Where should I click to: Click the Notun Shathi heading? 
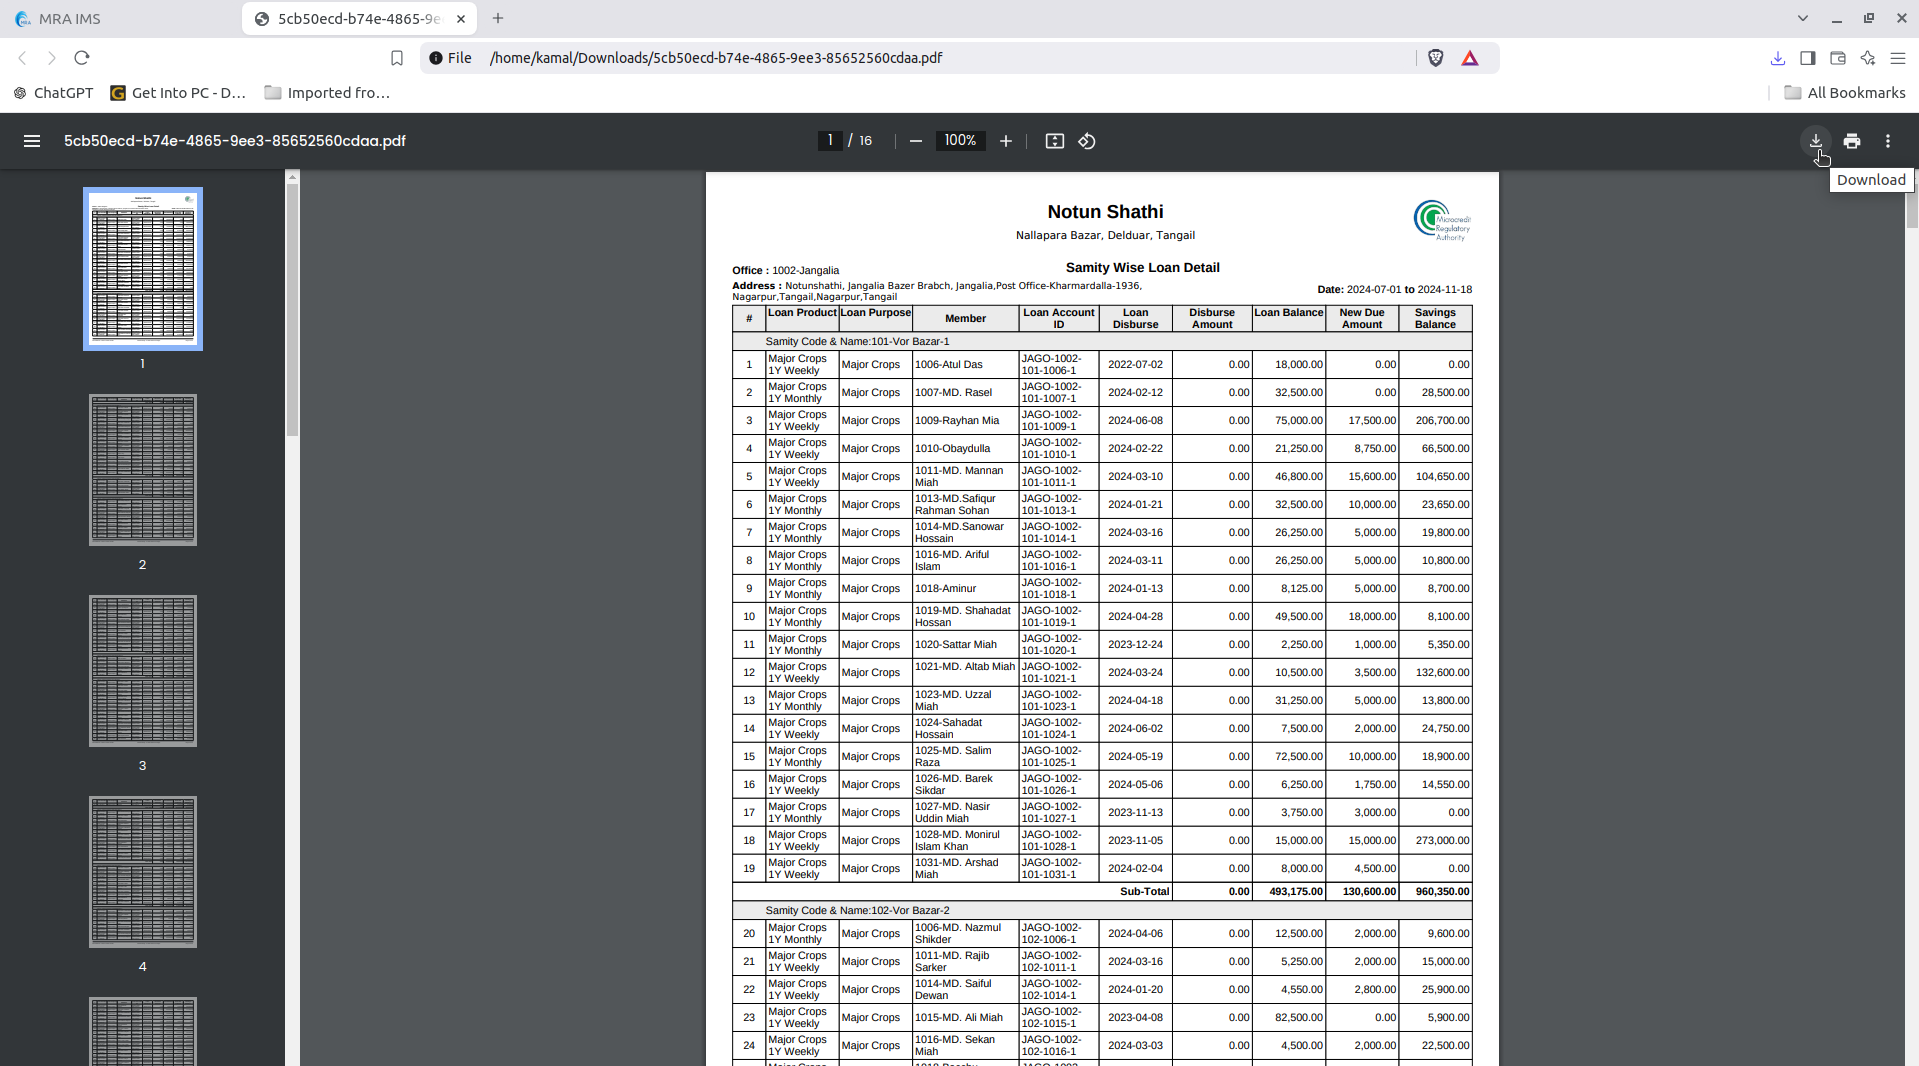(1105, 212)
